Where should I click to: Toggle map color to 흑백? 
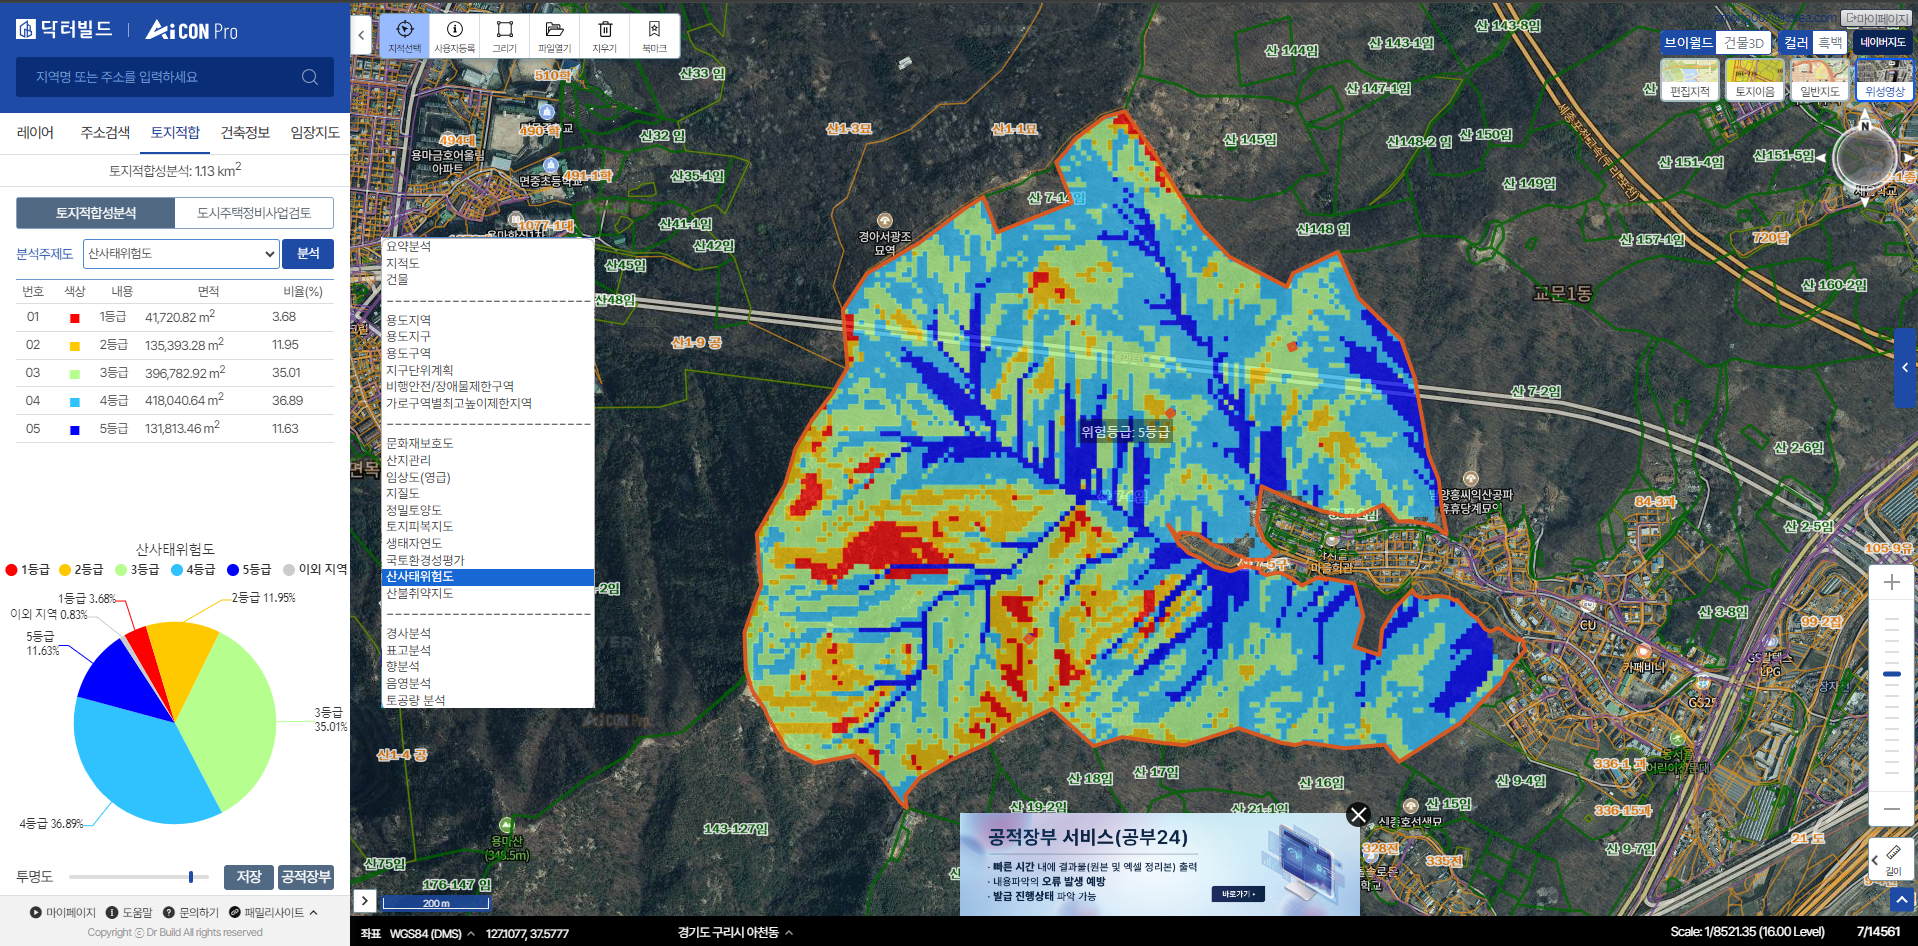click(1830, 43)
